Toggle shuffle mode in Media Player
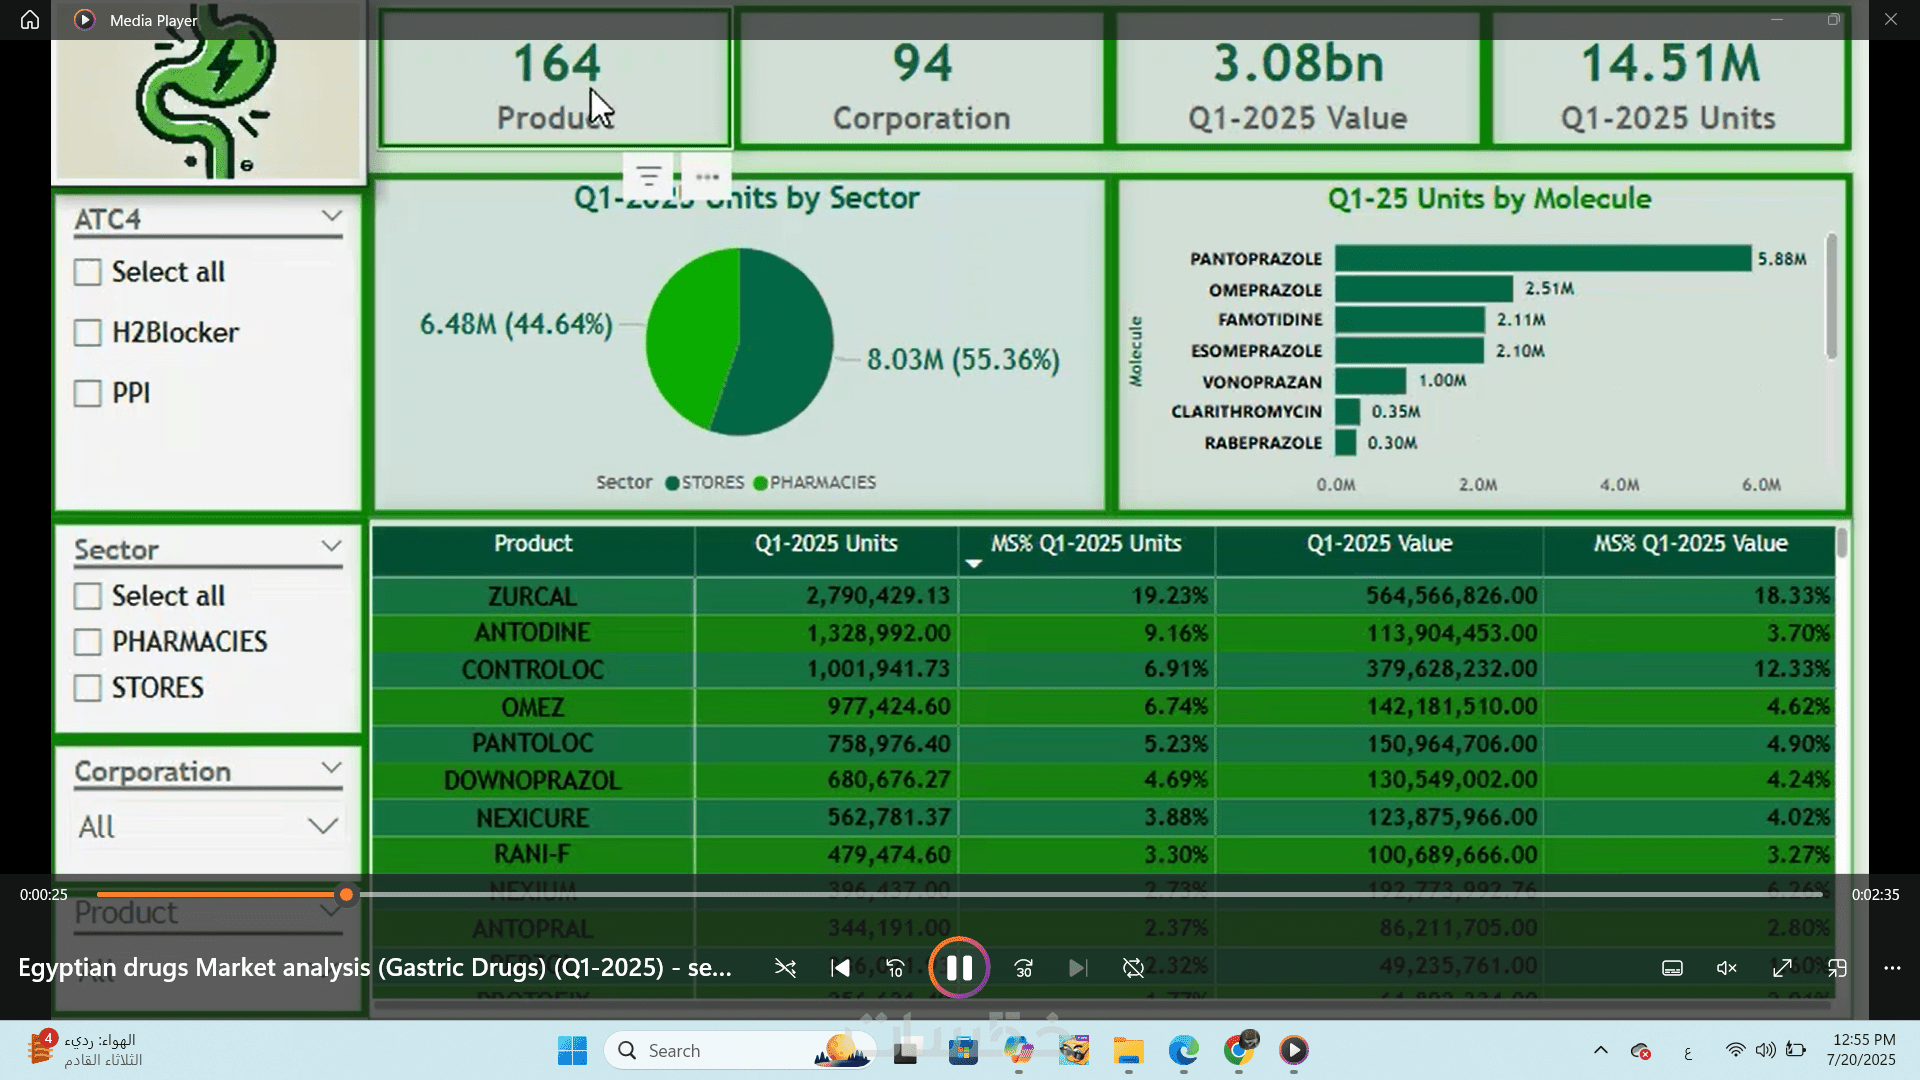1920x1080 pixels. point(785,968)
